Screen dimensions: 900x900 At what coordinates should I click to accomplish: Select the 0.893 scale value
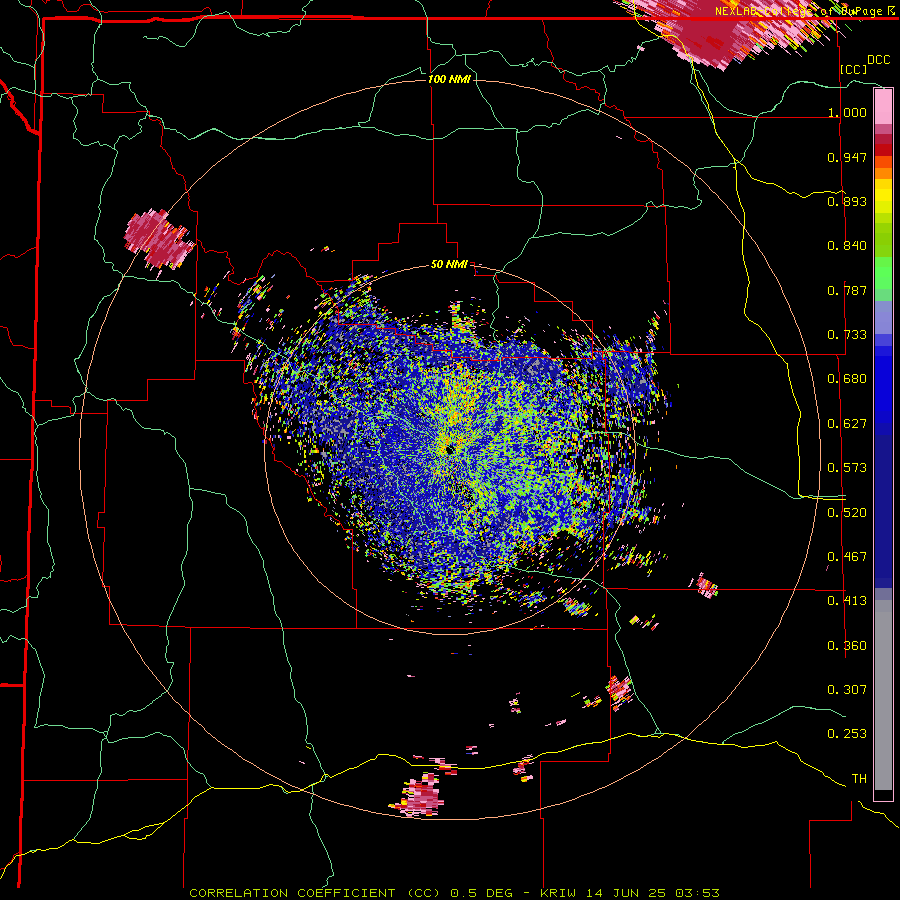847,201
